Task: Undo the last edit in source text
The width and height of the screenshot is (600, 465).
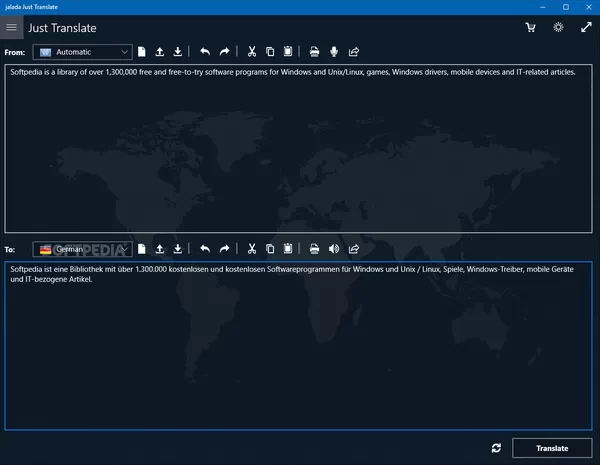Action: tap(205, 51)
